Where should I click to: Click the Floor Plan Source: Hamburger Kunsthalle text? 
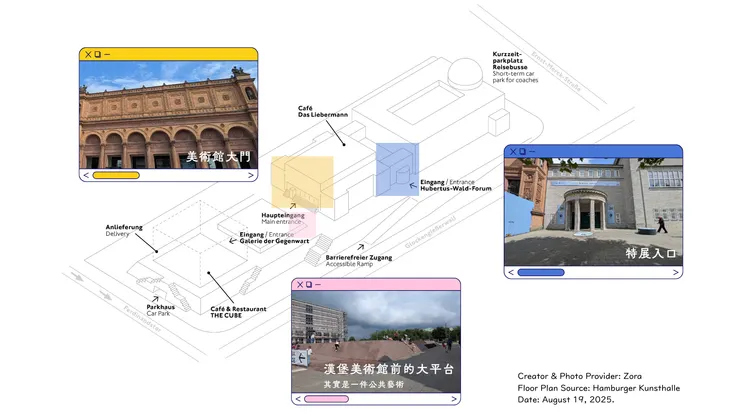(598, 388)
